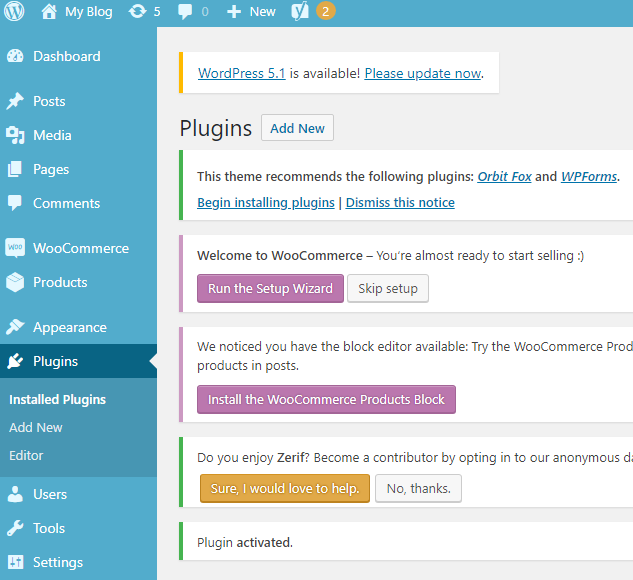Screen dimensions: 633x580
Task: Click the Users person icon
Action: [x=15, y=494]
